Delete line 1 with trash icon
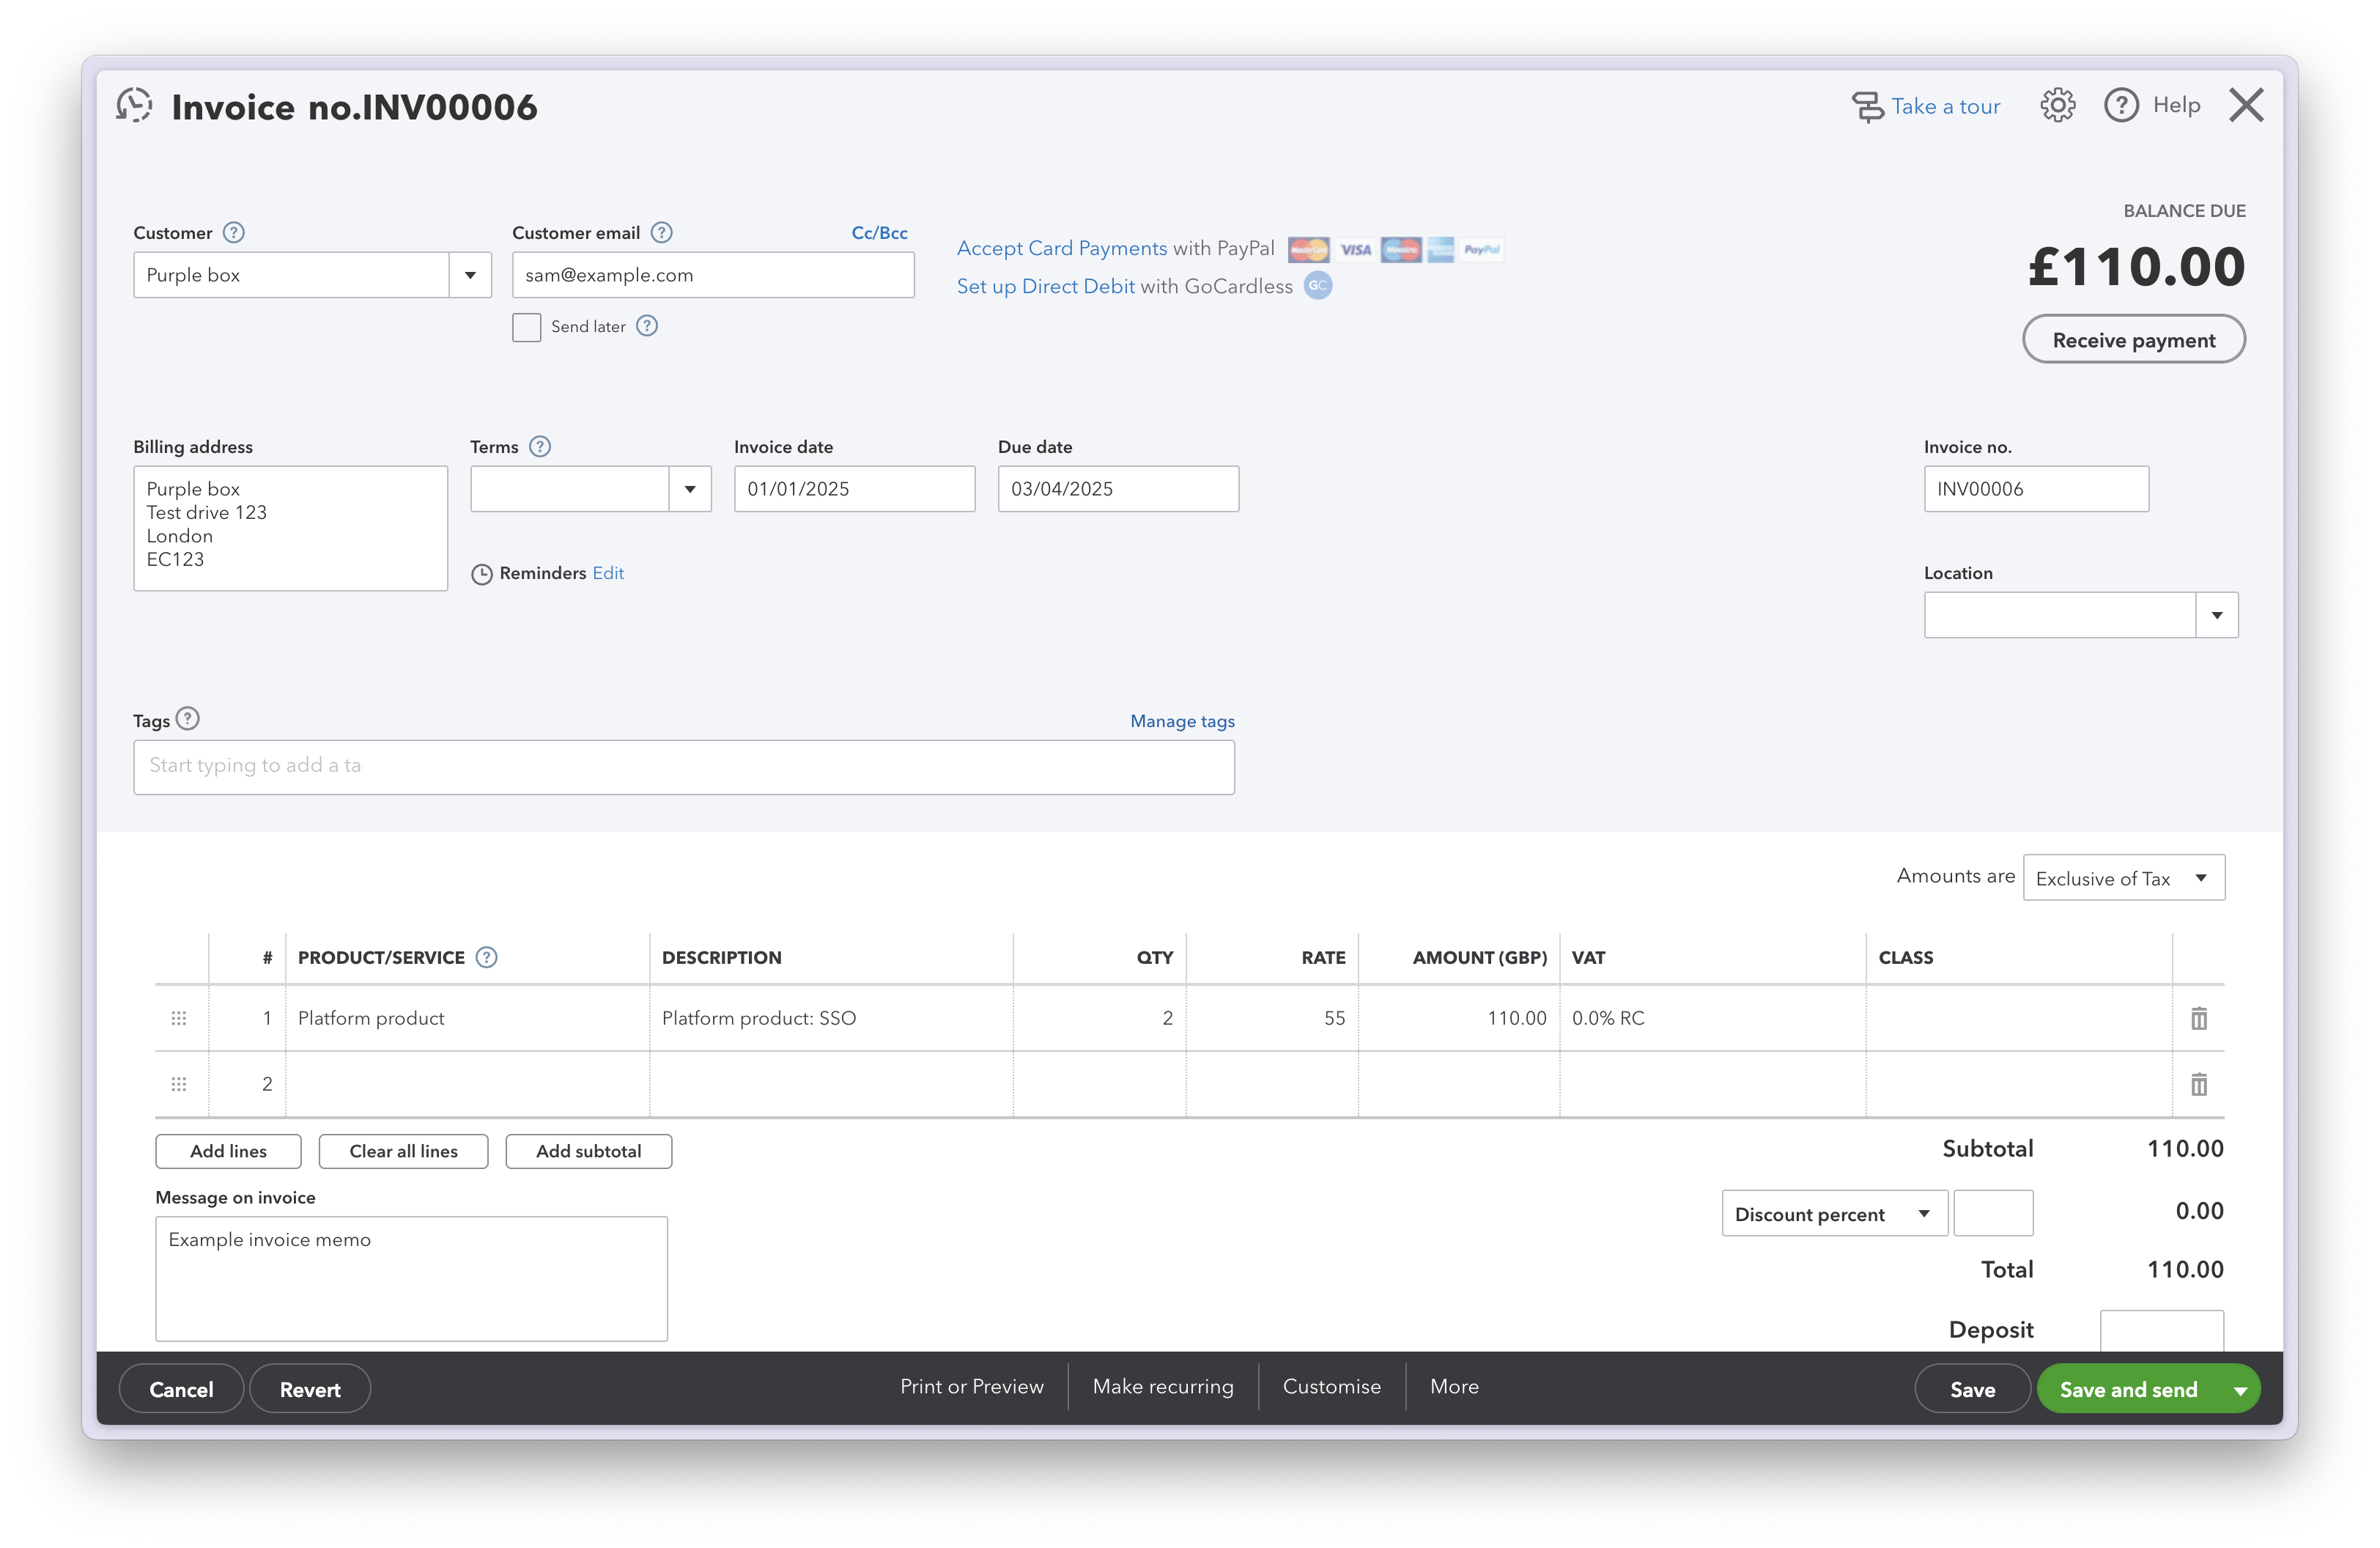 click(x=2199, y=1018)
